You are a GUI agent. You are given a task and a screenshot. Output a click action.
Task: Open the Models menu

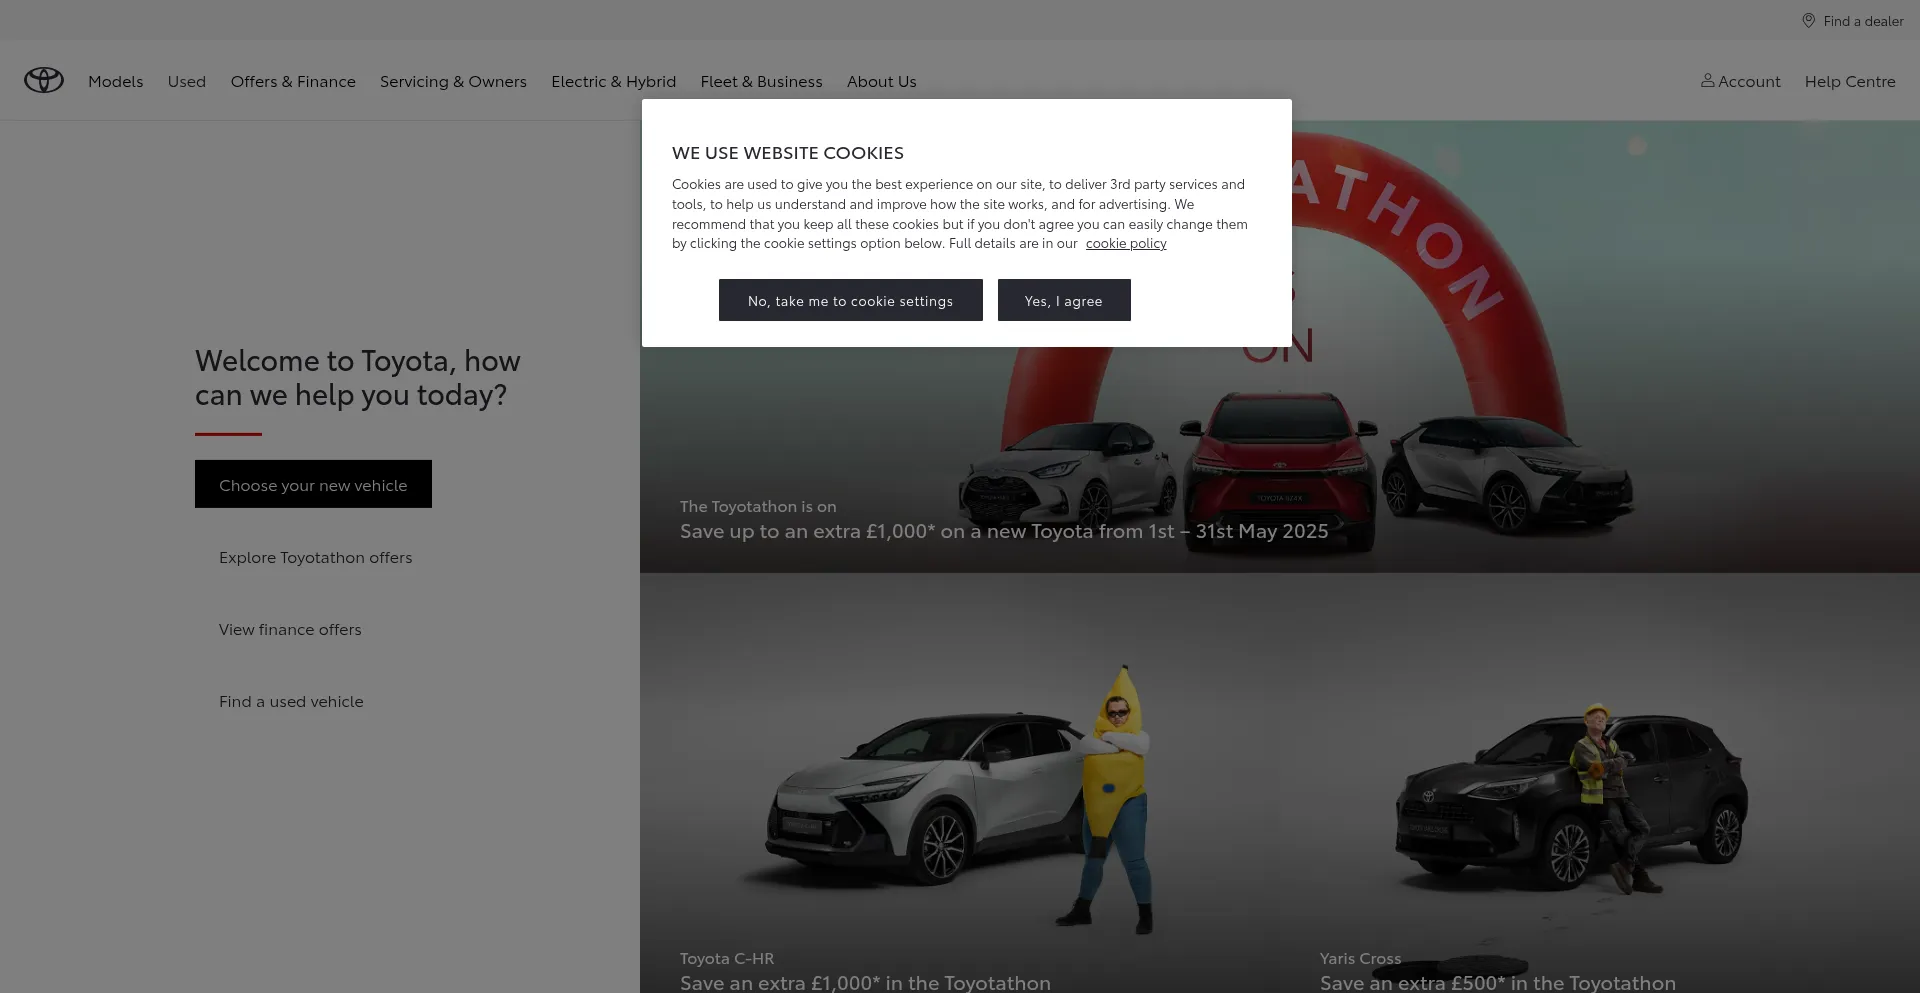[115, 82]
